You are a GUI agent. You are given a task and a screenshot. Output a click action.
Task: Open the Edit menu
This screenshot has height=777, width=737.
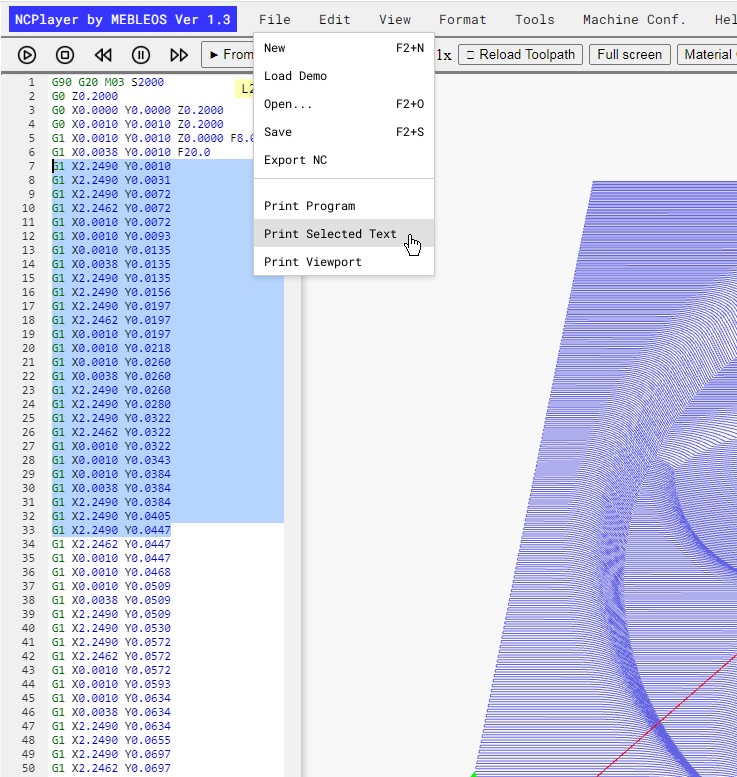click(335, 20)
